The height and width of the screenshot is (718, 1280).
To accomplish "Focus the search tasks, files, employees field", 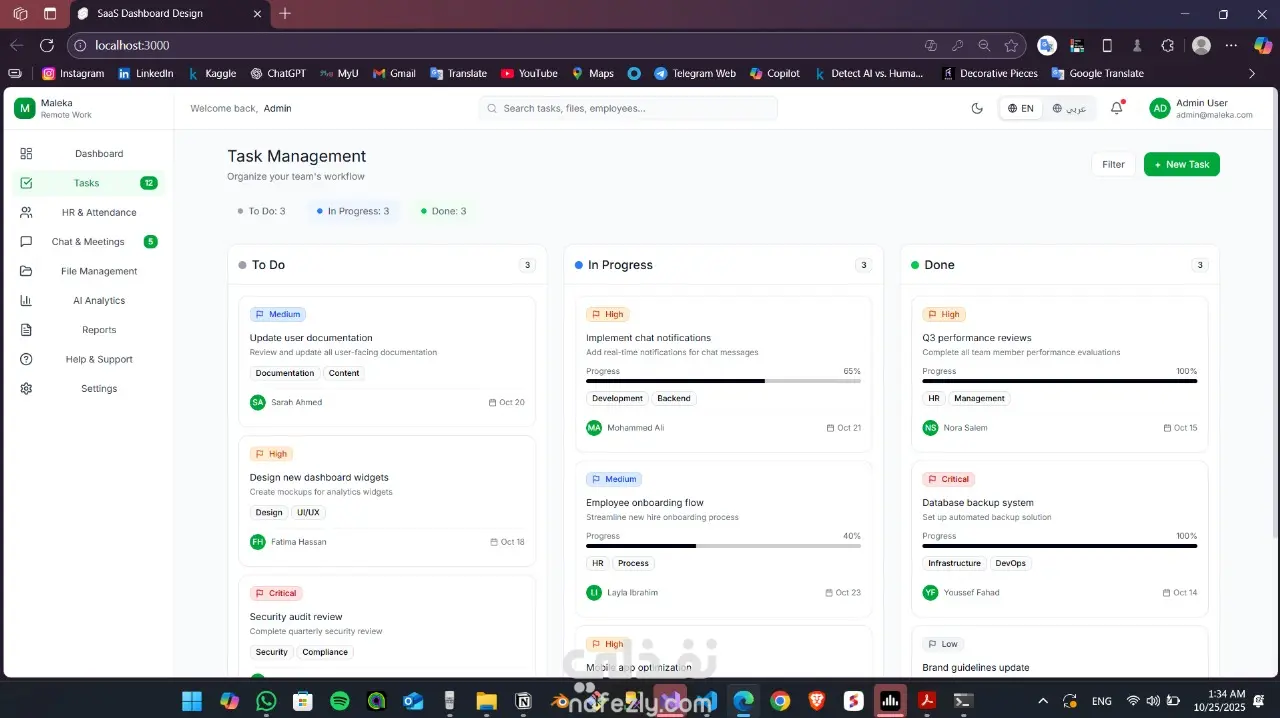I will 628,108.
